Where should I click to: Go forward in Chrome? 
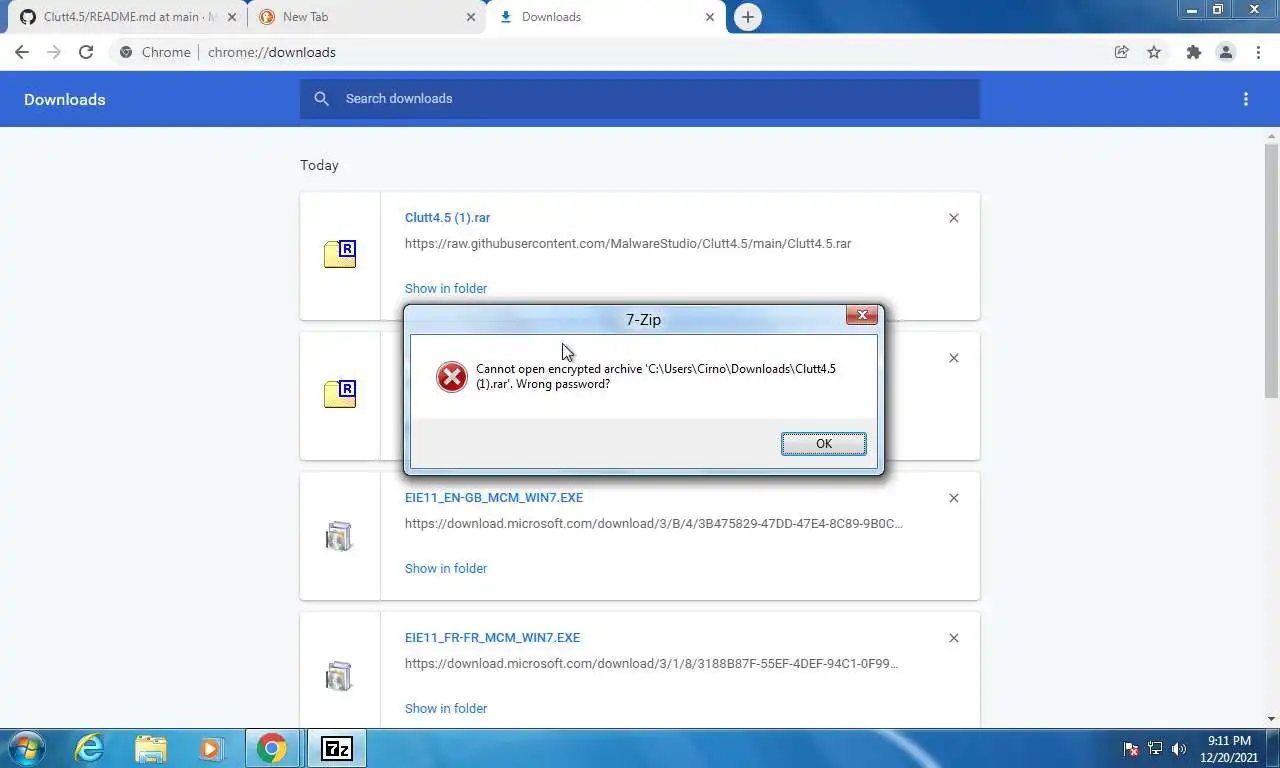[54, 52]
